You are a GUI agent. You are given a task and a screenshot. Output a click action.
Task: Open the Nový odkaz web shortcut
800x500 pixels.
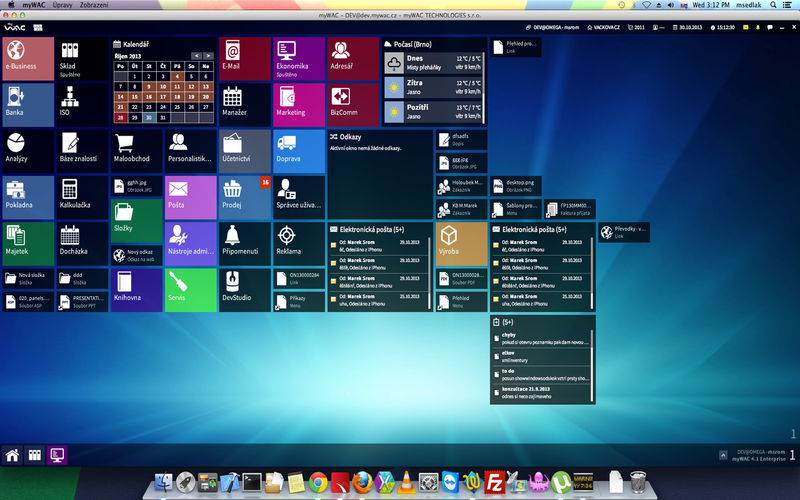[137, 256]
